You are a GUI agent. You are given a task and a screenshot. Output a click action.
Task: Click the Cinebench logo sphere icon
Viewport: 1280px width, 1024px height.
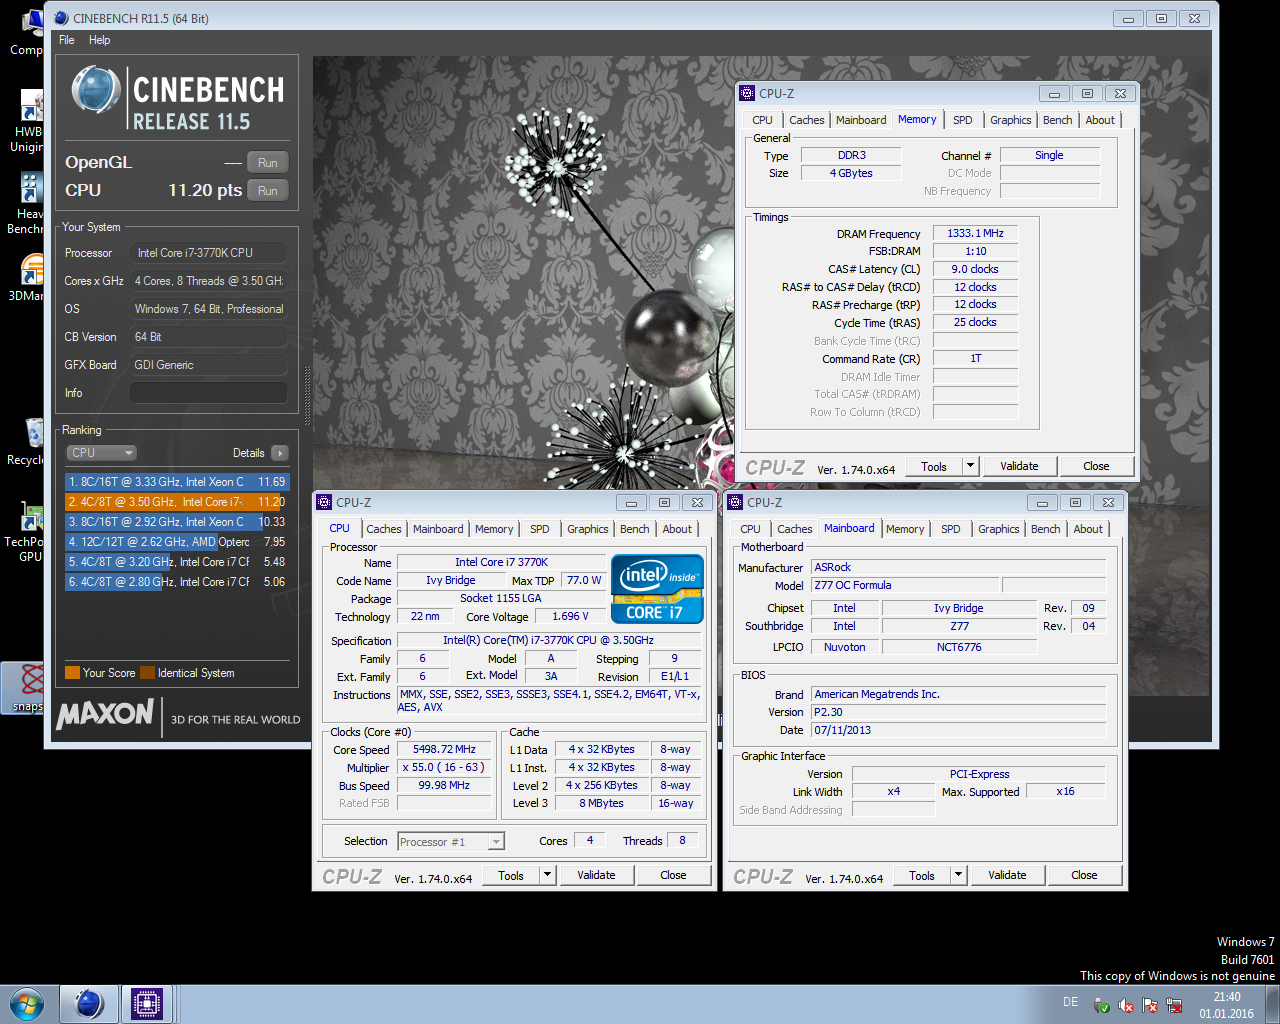tap(96, 90)
